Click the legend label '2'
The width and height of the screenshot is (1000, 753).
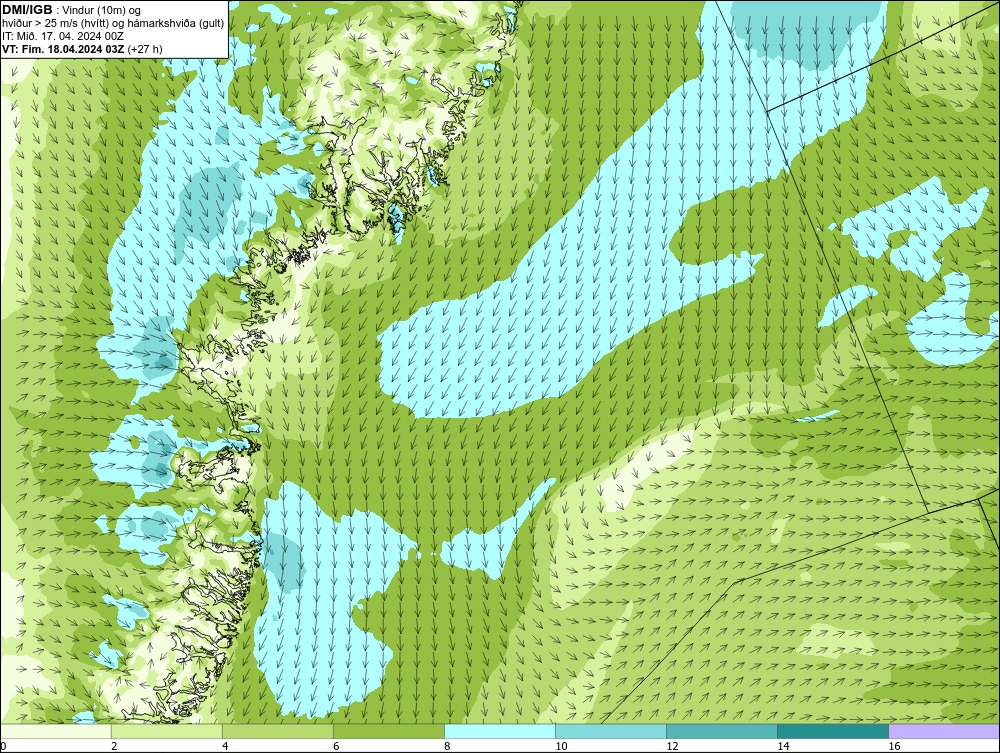114,746
